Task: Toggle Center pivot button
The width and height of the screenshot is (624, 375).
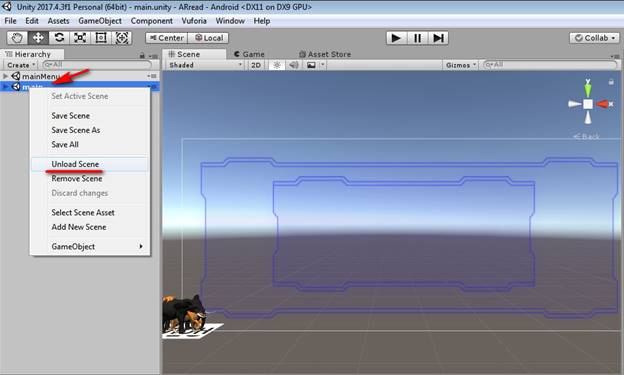Action: [166, 38]
